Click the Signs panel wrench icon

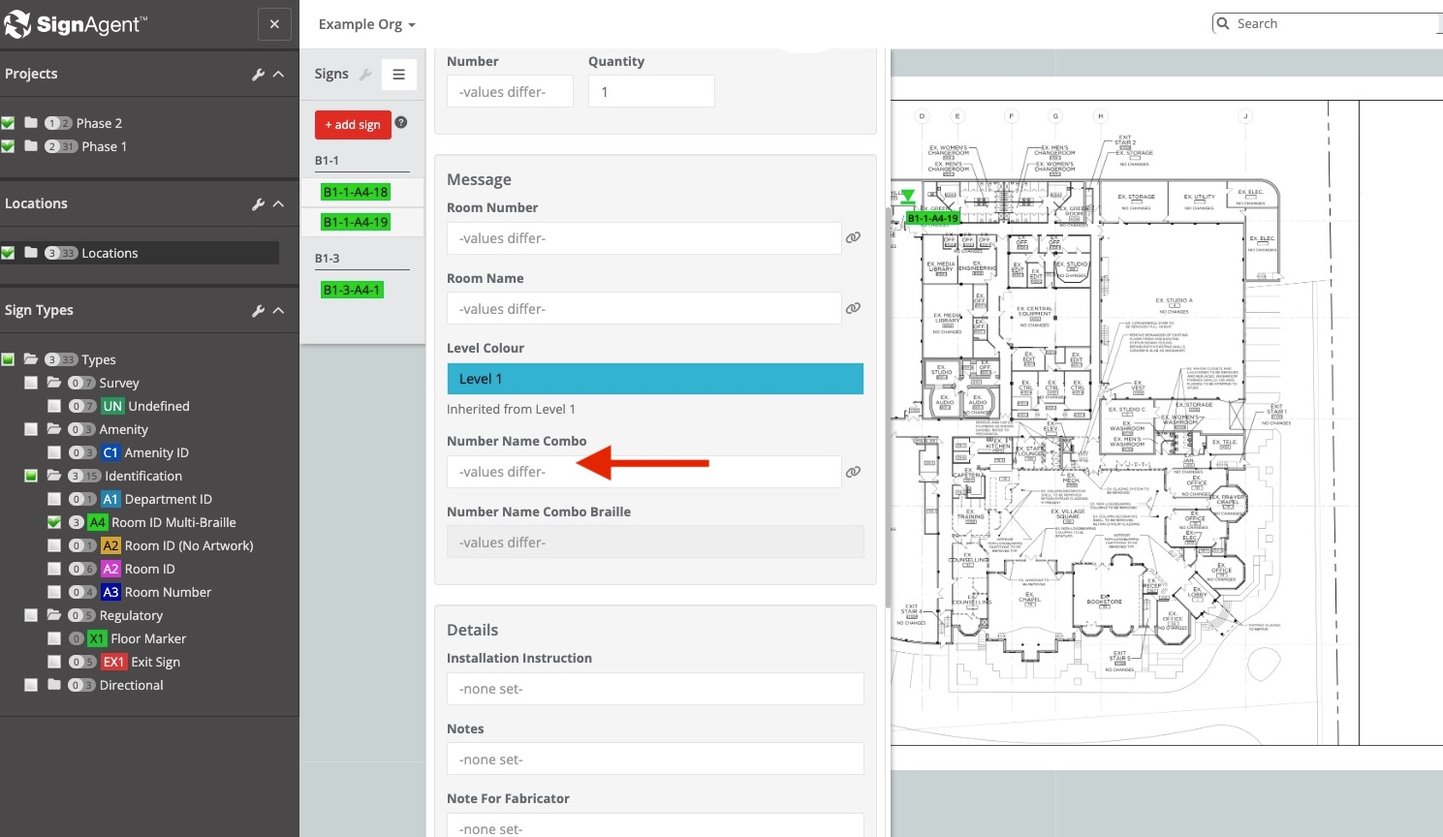365,74
